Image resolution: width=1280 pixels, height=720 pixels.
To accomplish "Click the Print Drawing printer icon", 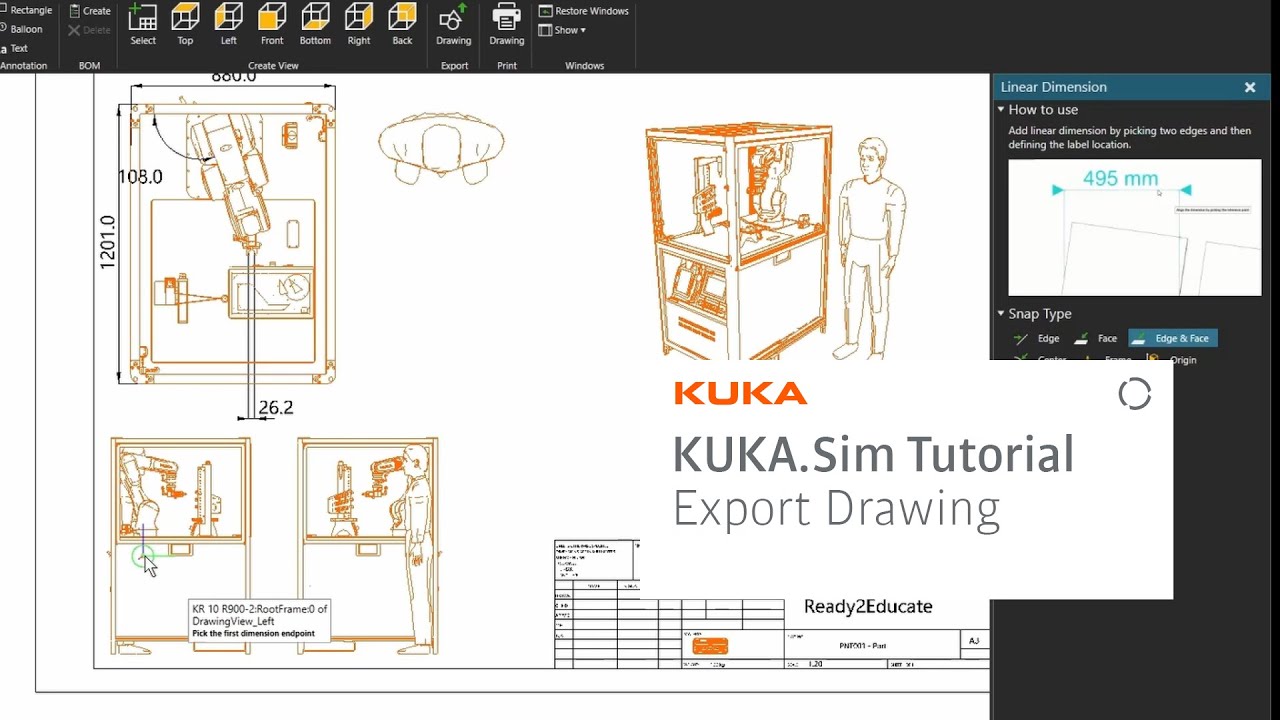I will (507, 25).
